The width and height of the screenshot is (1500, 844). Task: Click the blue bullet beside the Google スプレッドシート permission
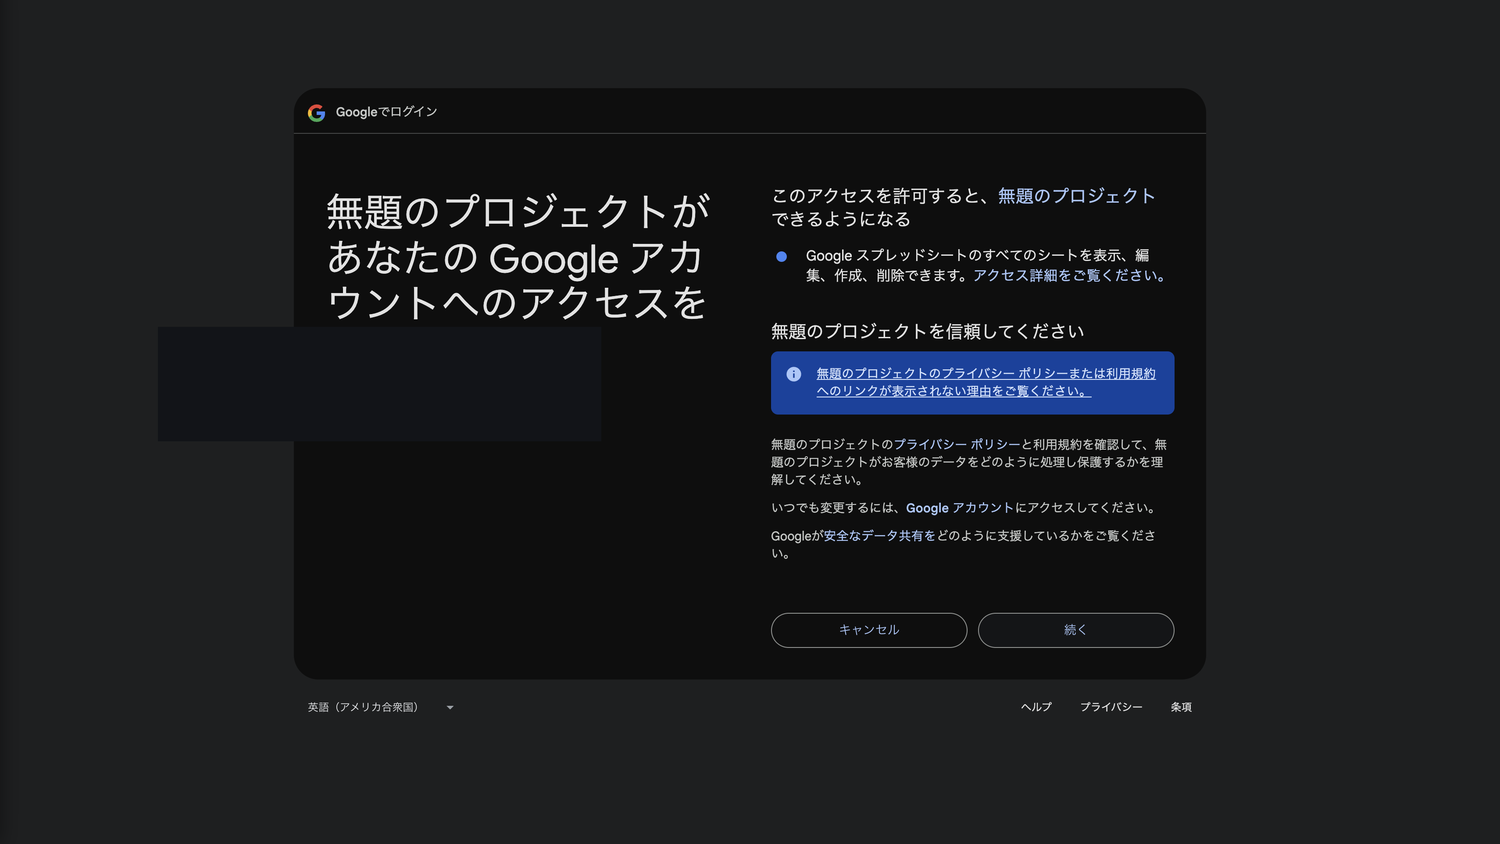coord(781,257)
